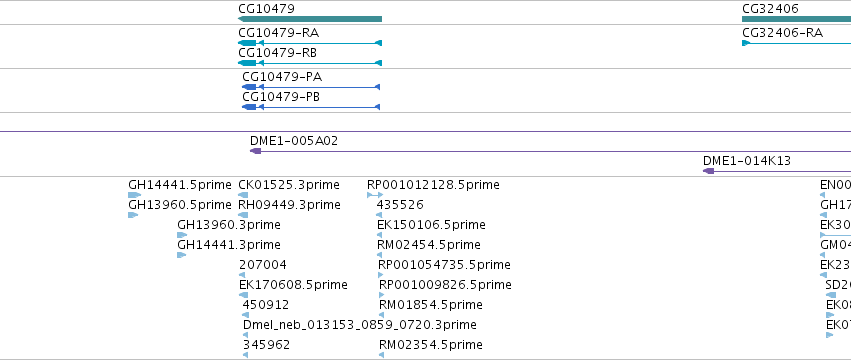Click the DME1-014K13 feature arrow
This screenshot has width=851, height=360.
click(777, 171)
